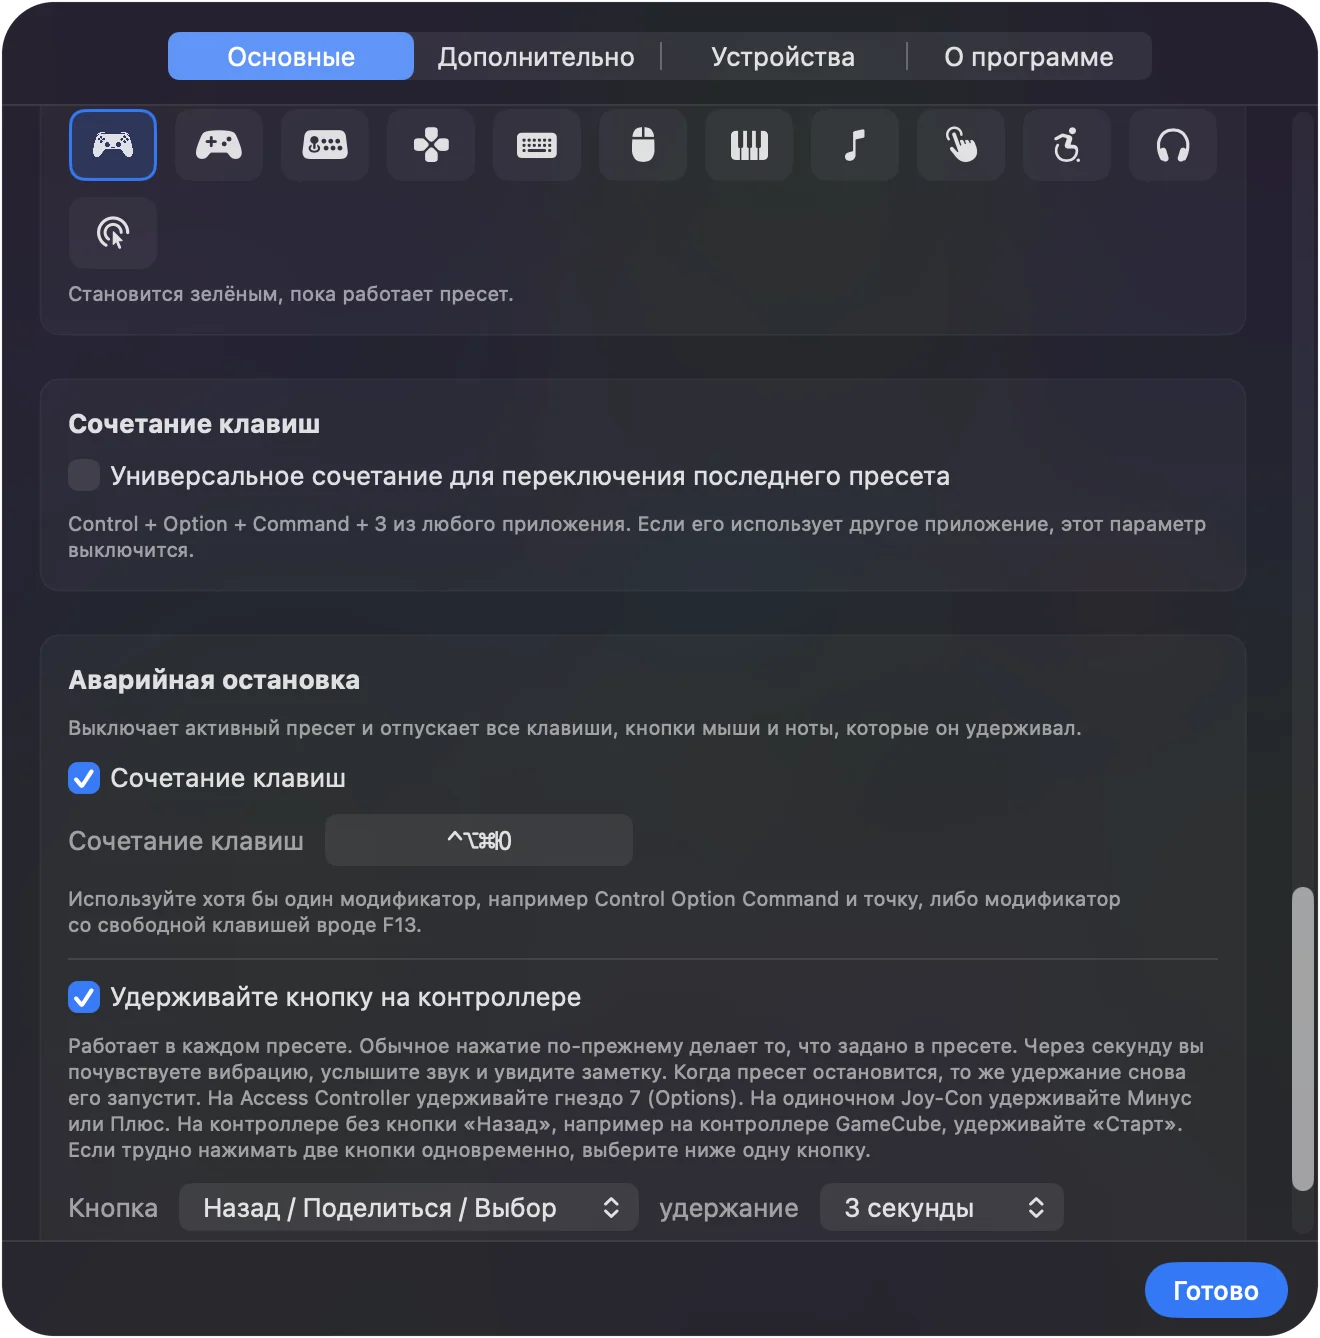Open the удержание dropdown set to 3 секунды
Screen dimensions: 1320x1338
(942, 1208)
